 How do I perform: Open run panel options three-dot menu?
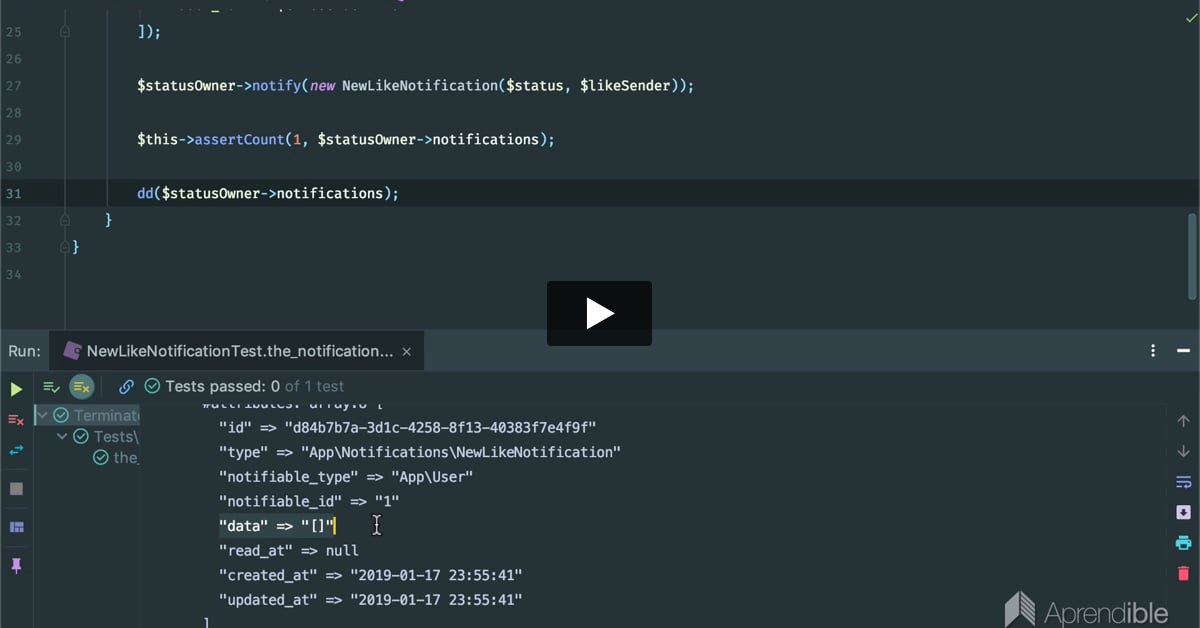point(1153,351)
